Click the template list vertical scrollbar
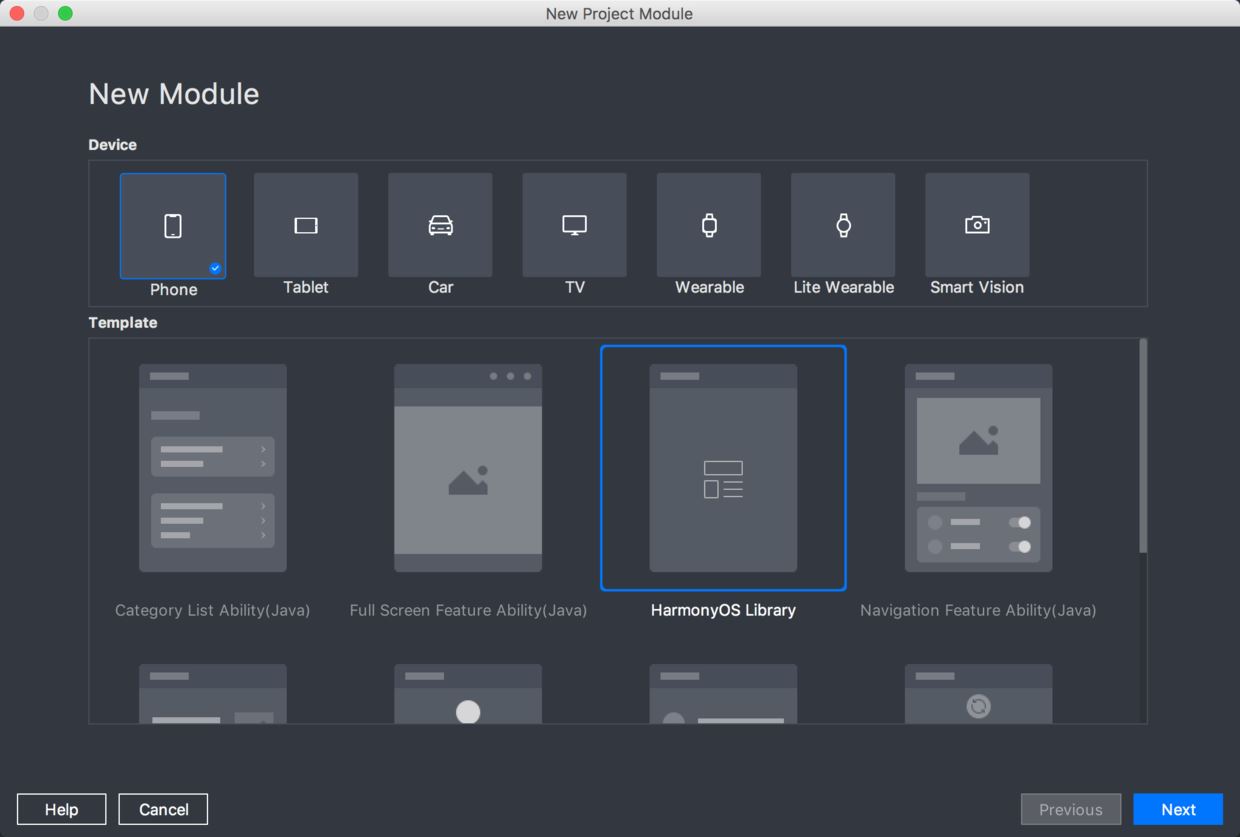 coord(1143,445)
